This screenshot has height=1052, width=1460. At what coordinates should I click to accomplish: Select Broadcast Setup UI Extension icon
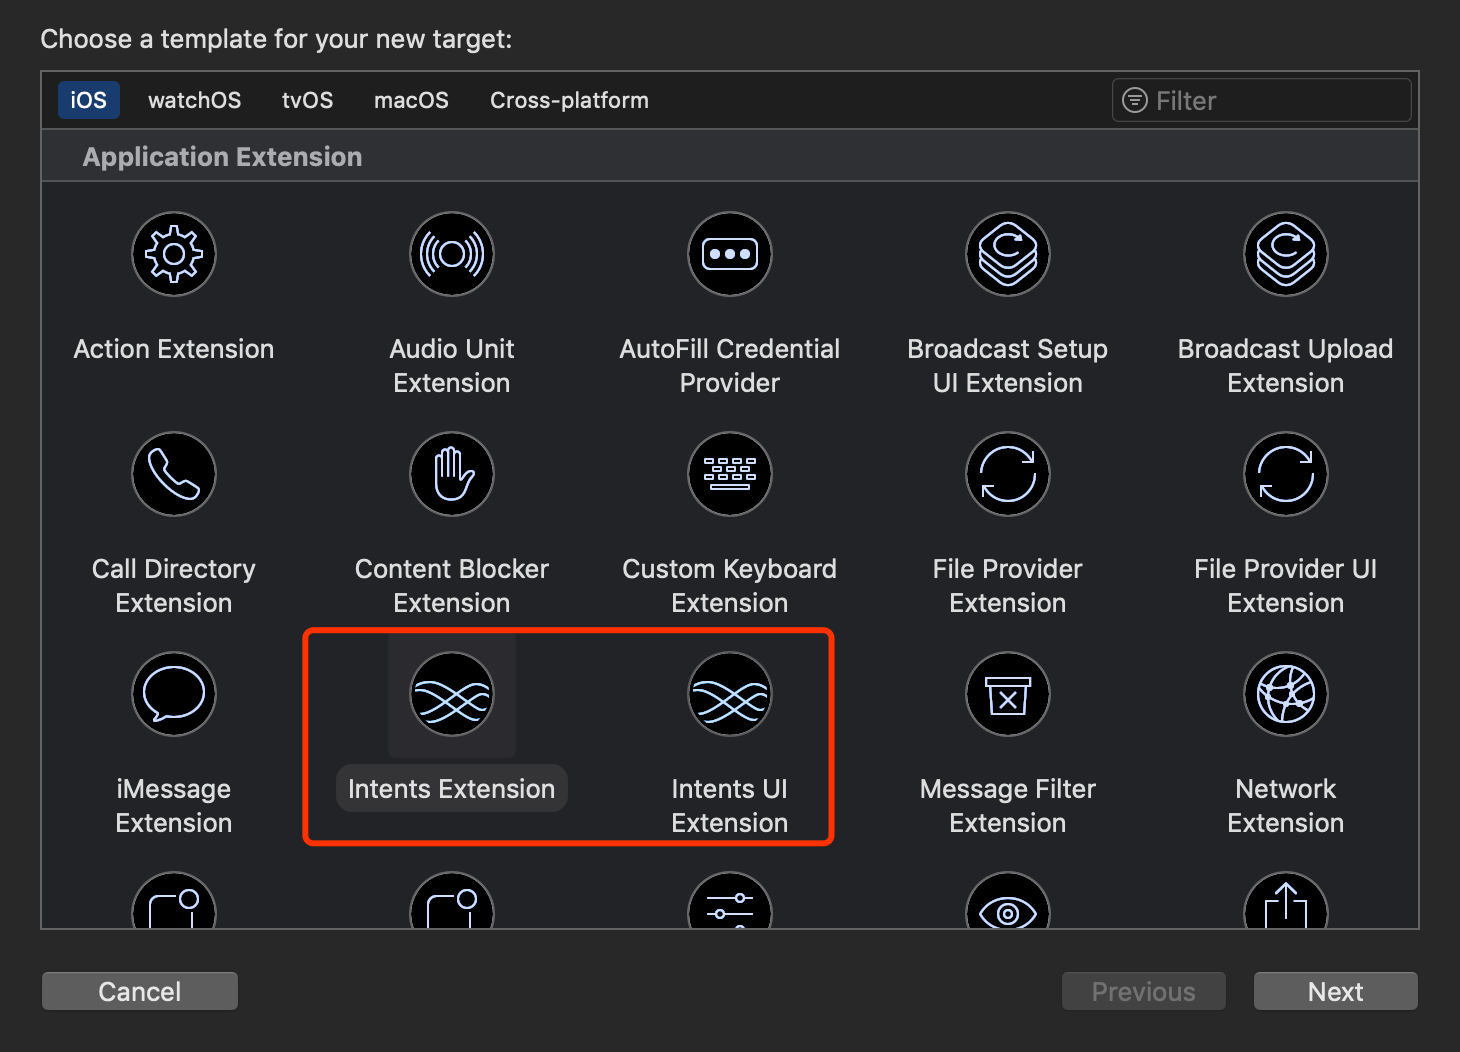1008,254
